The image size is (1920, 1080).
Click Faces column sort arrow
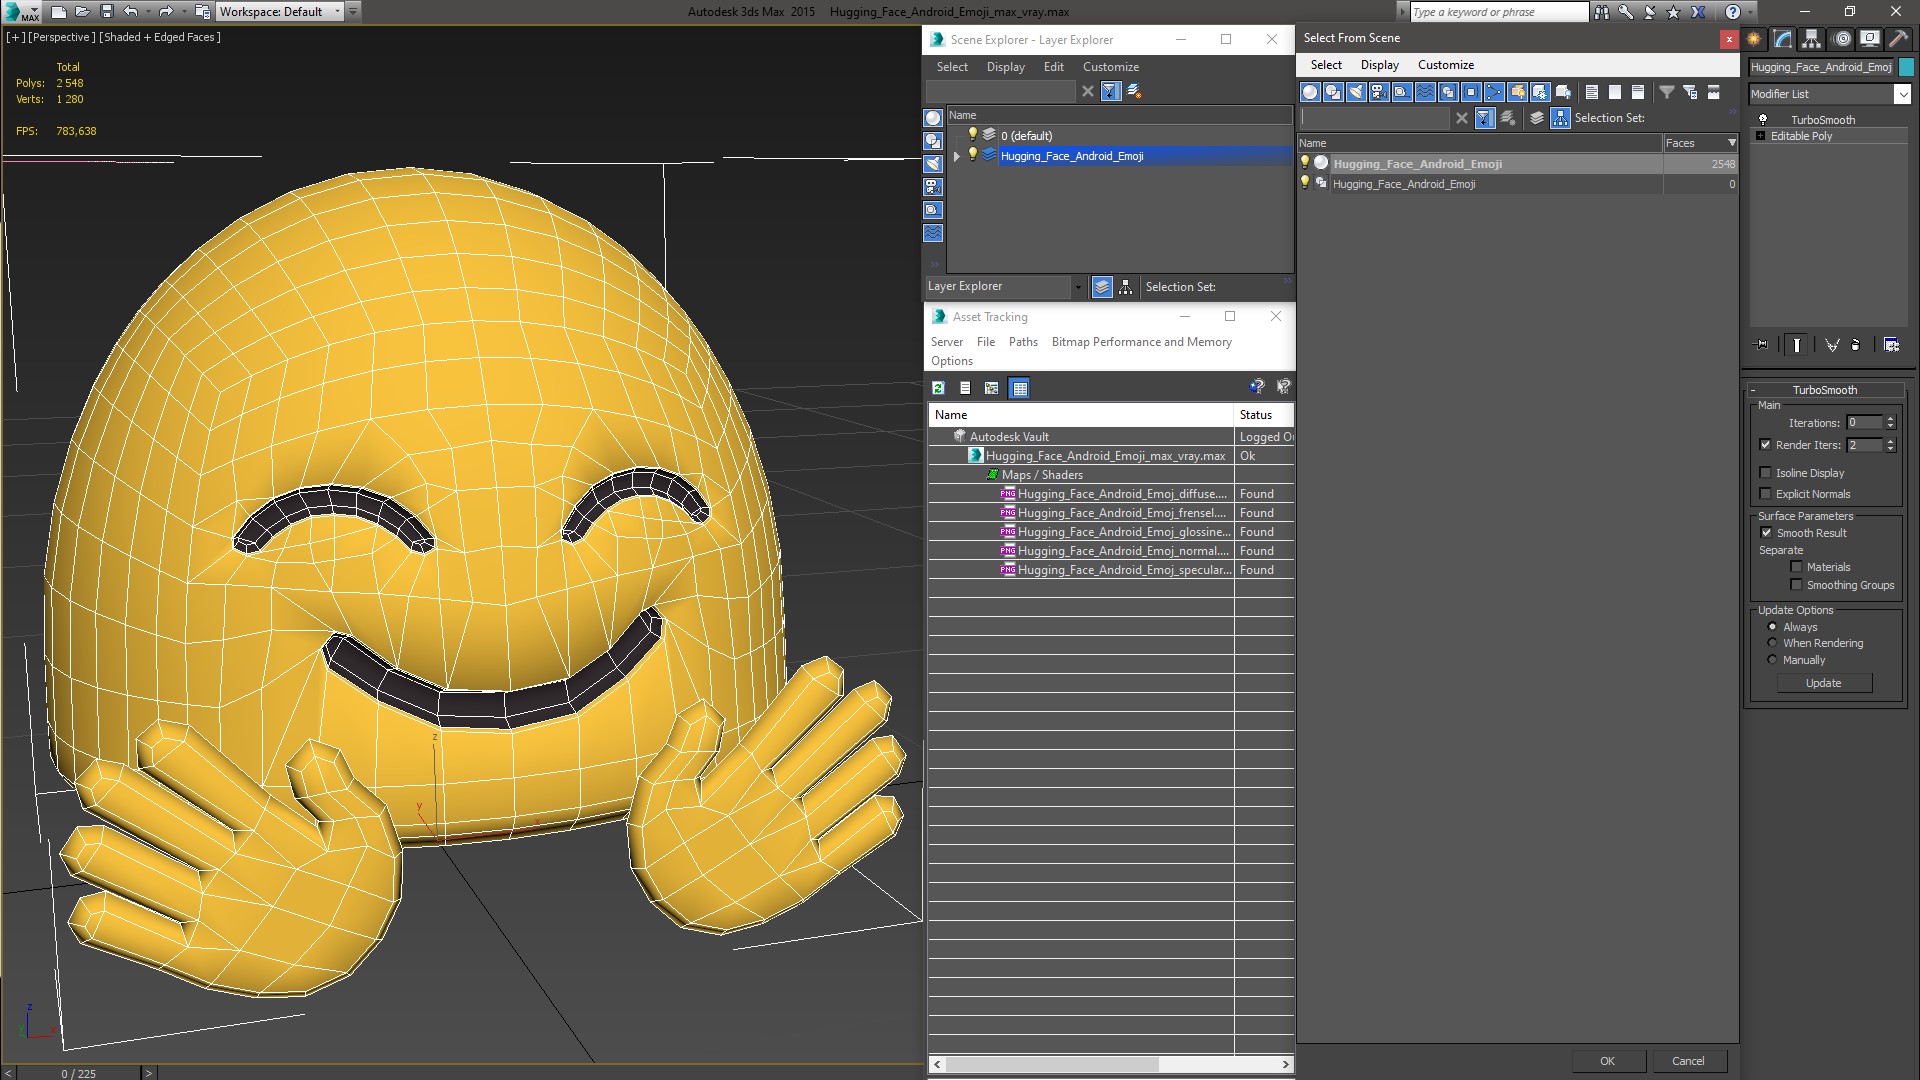[x=1732, y=143]
